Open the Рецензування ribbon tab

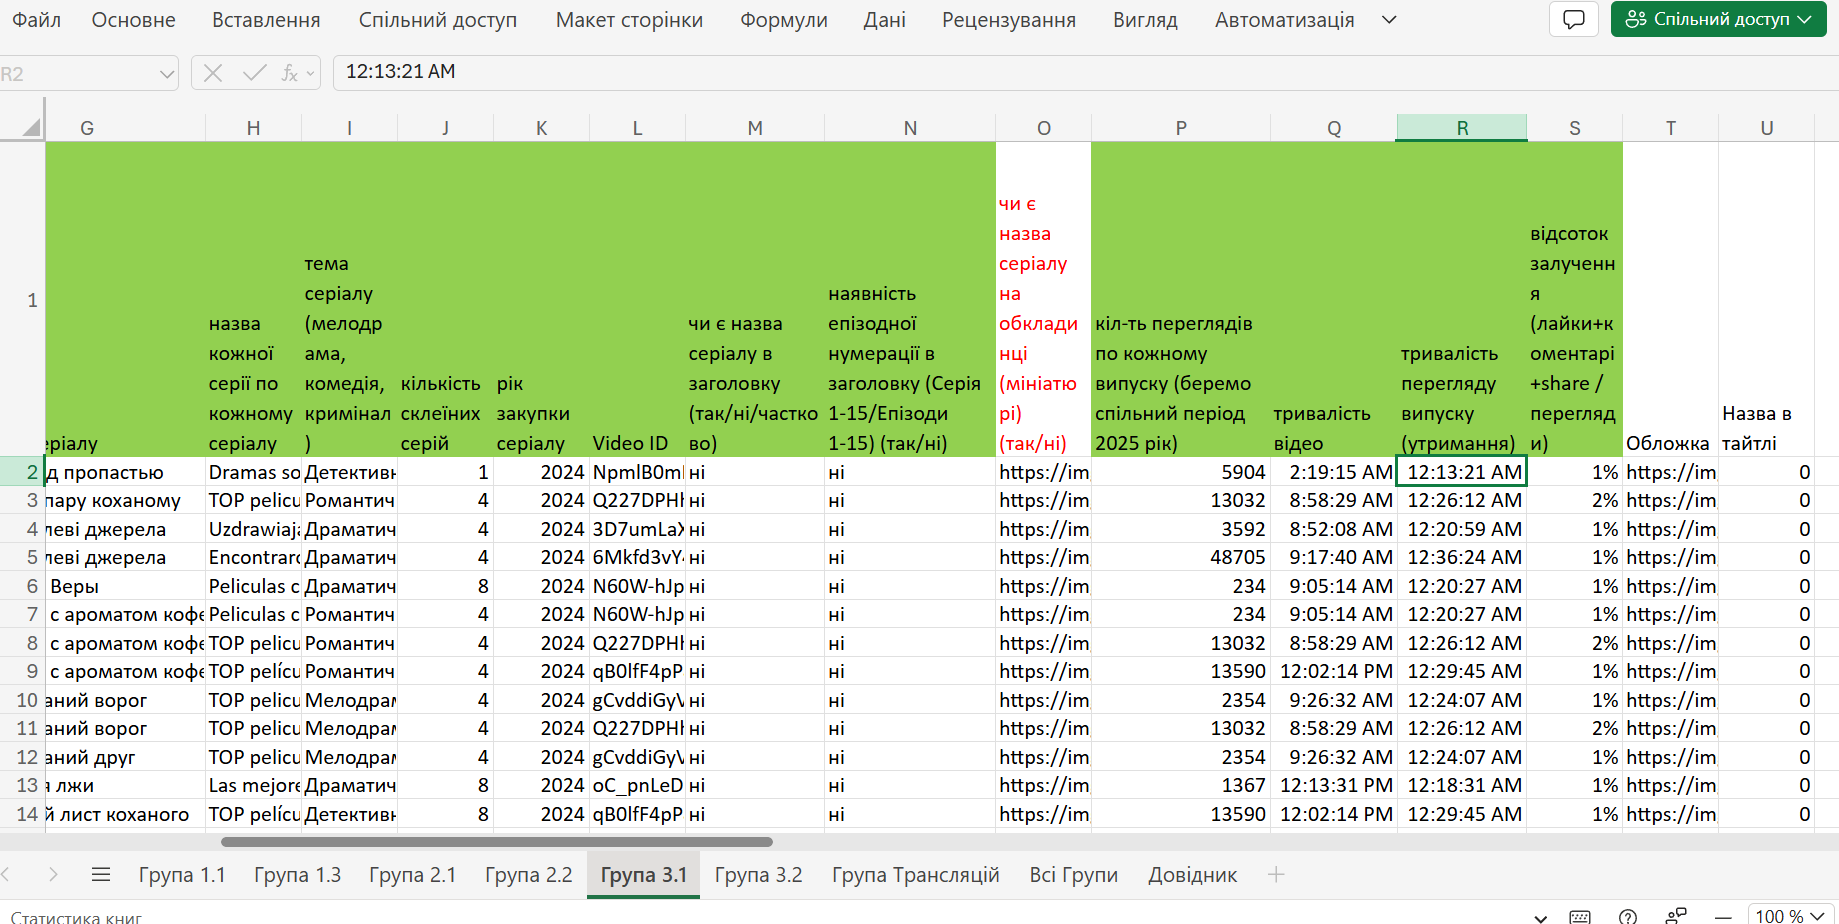click(1009, 20)
